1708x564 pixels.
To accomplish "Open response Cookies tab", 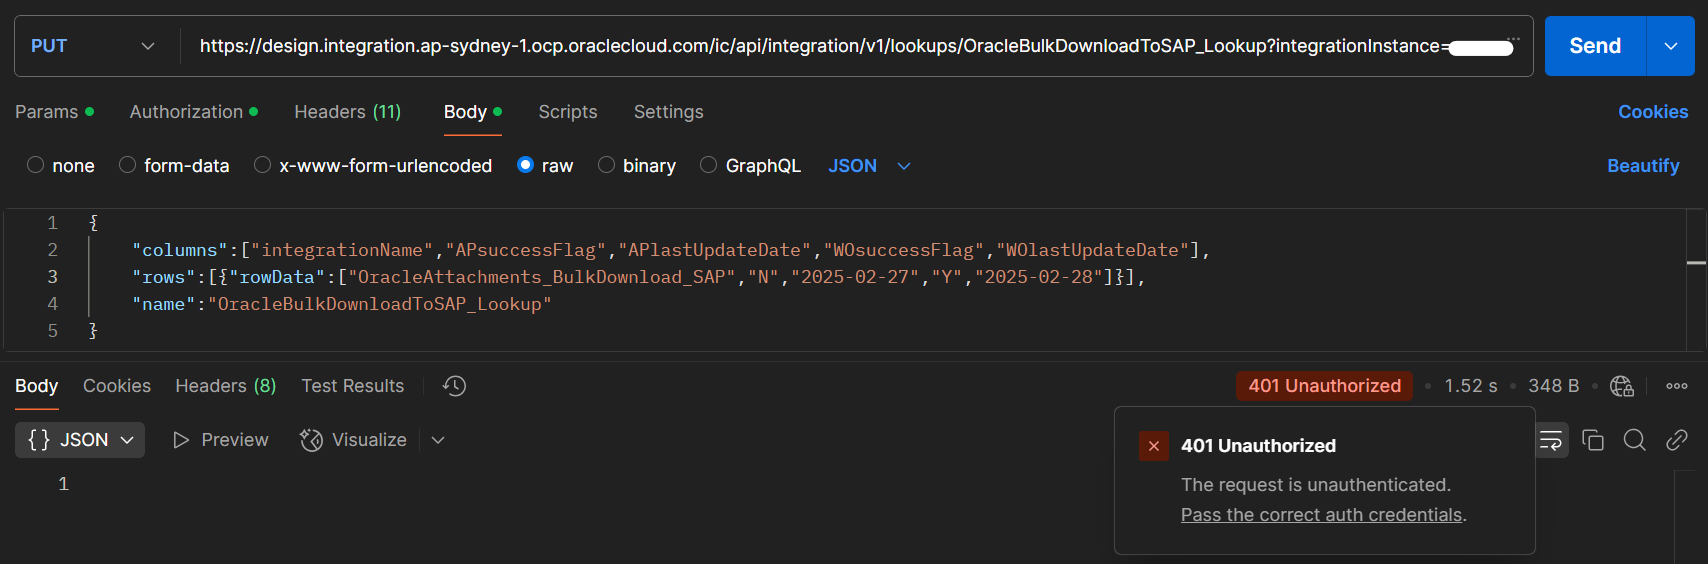I will pyautogui.click(x=117, y=386).
